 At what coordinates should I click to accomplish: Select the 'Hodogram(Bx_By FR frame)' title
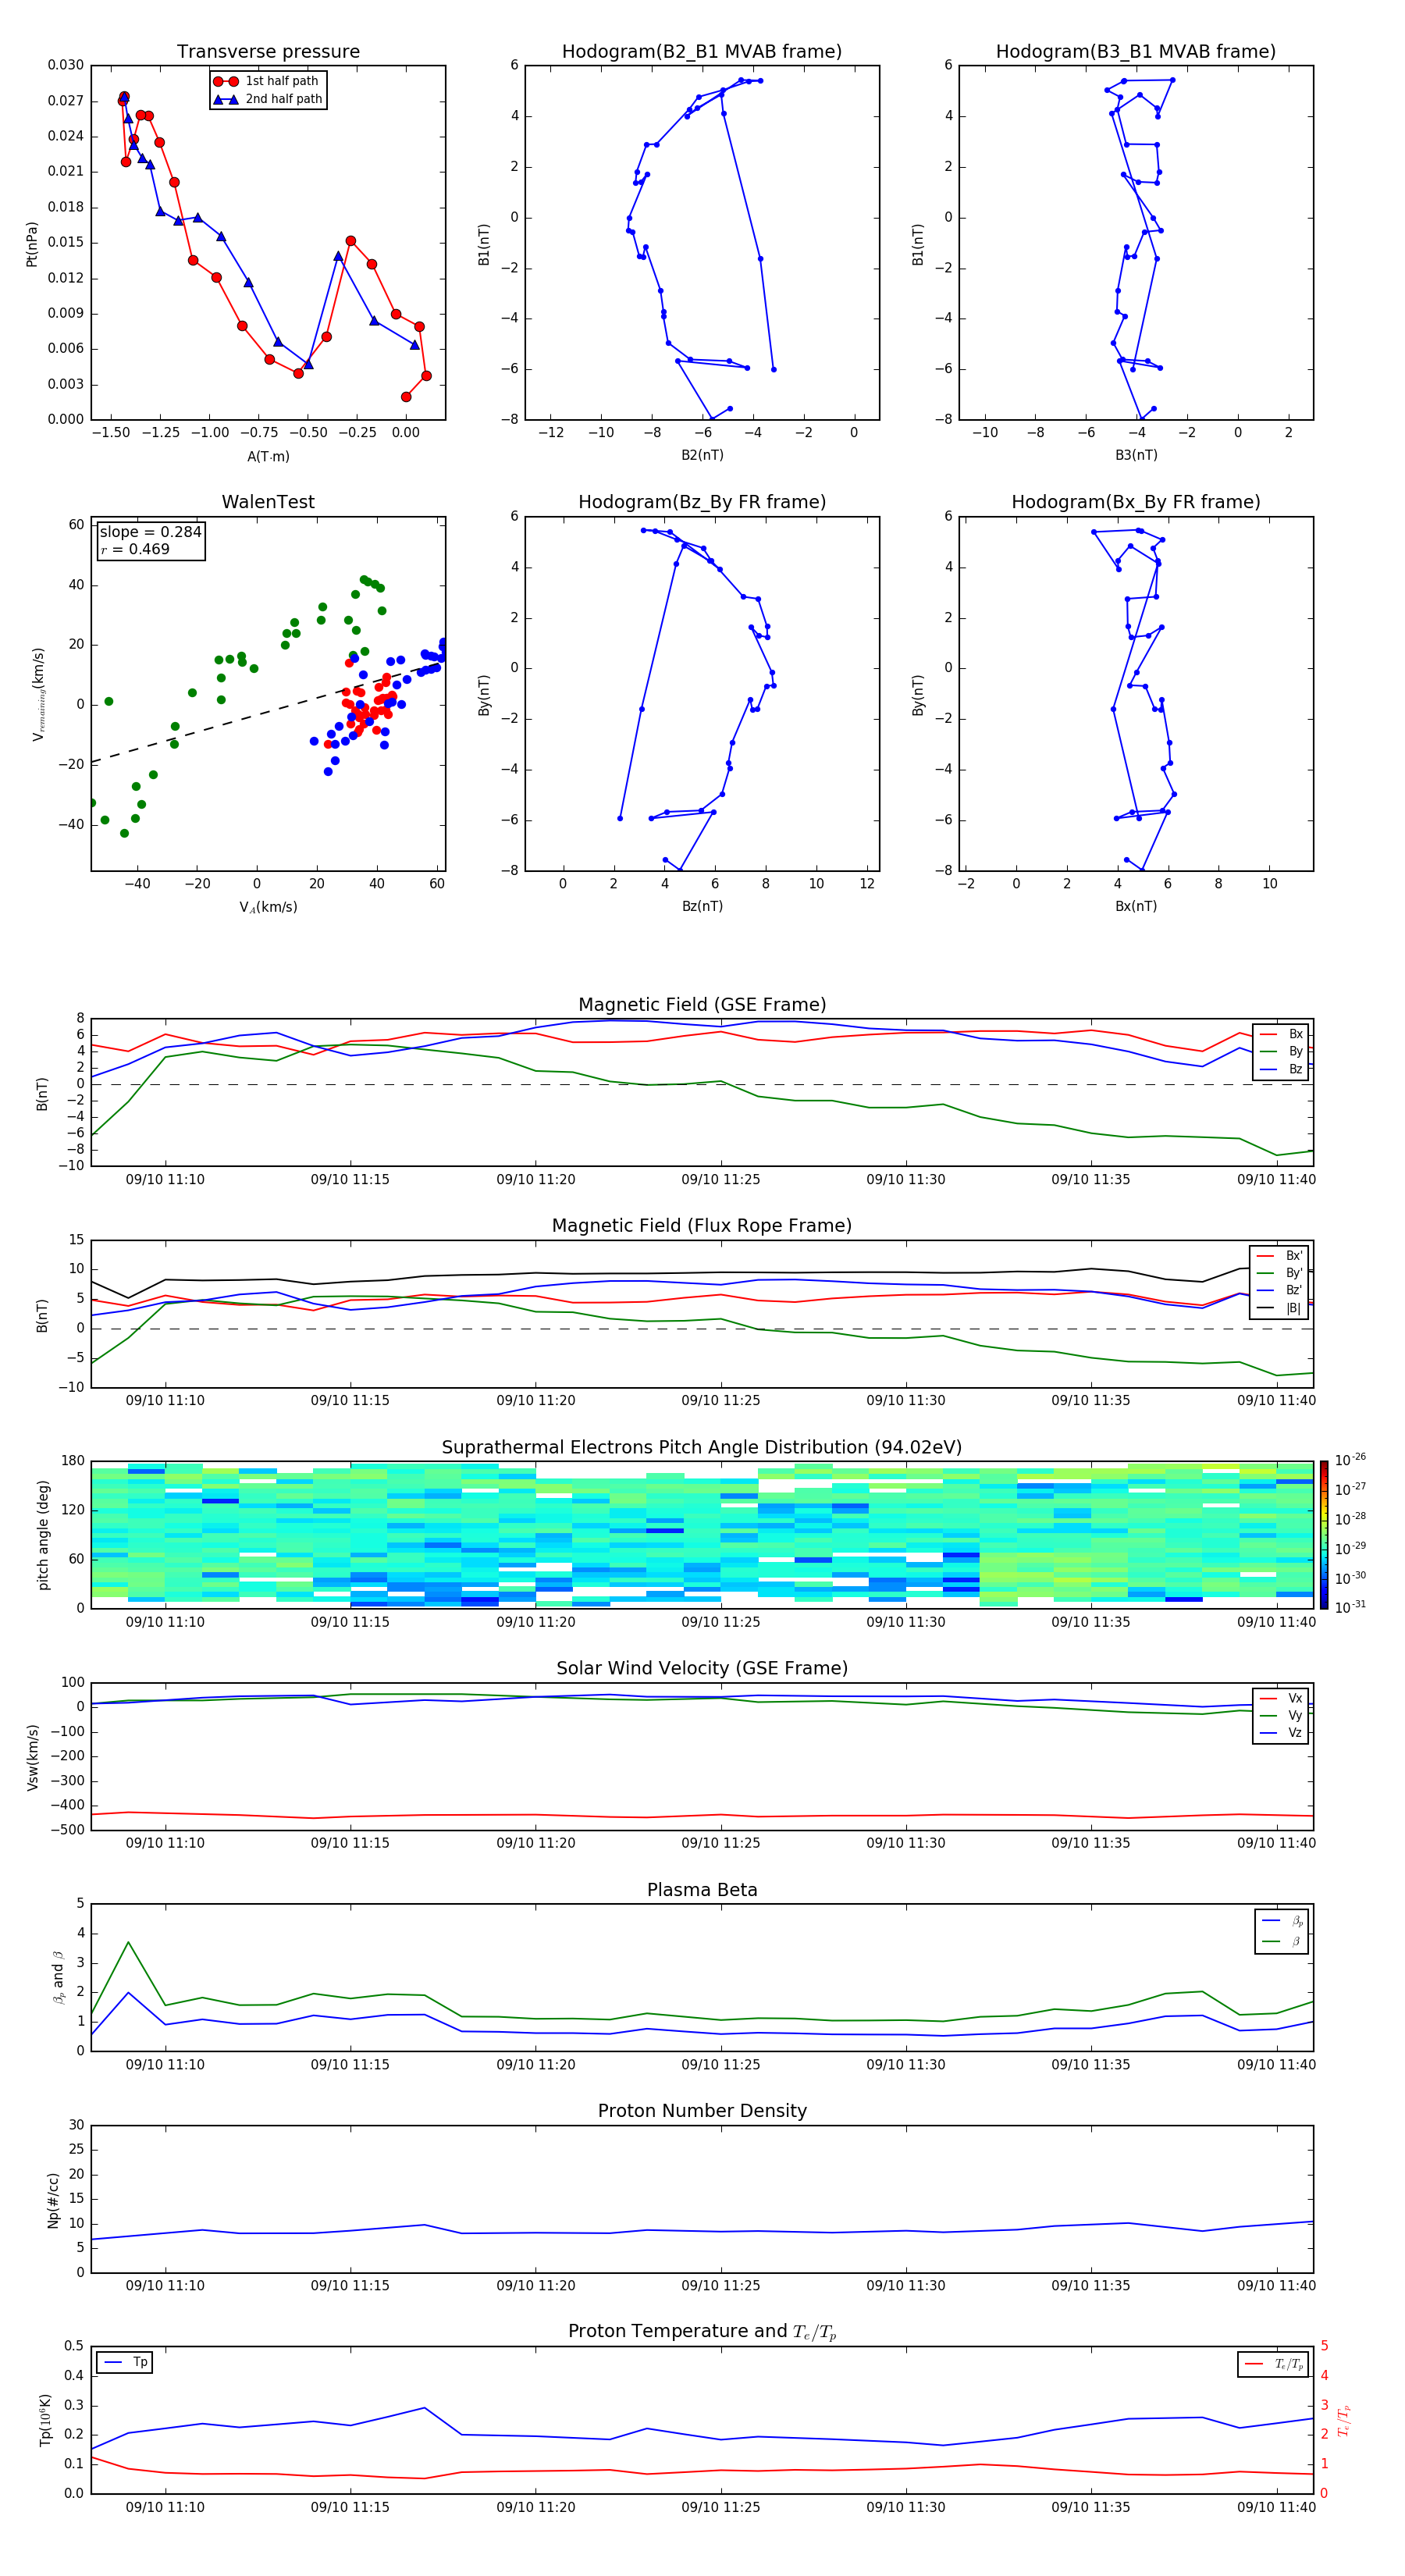1136,502
